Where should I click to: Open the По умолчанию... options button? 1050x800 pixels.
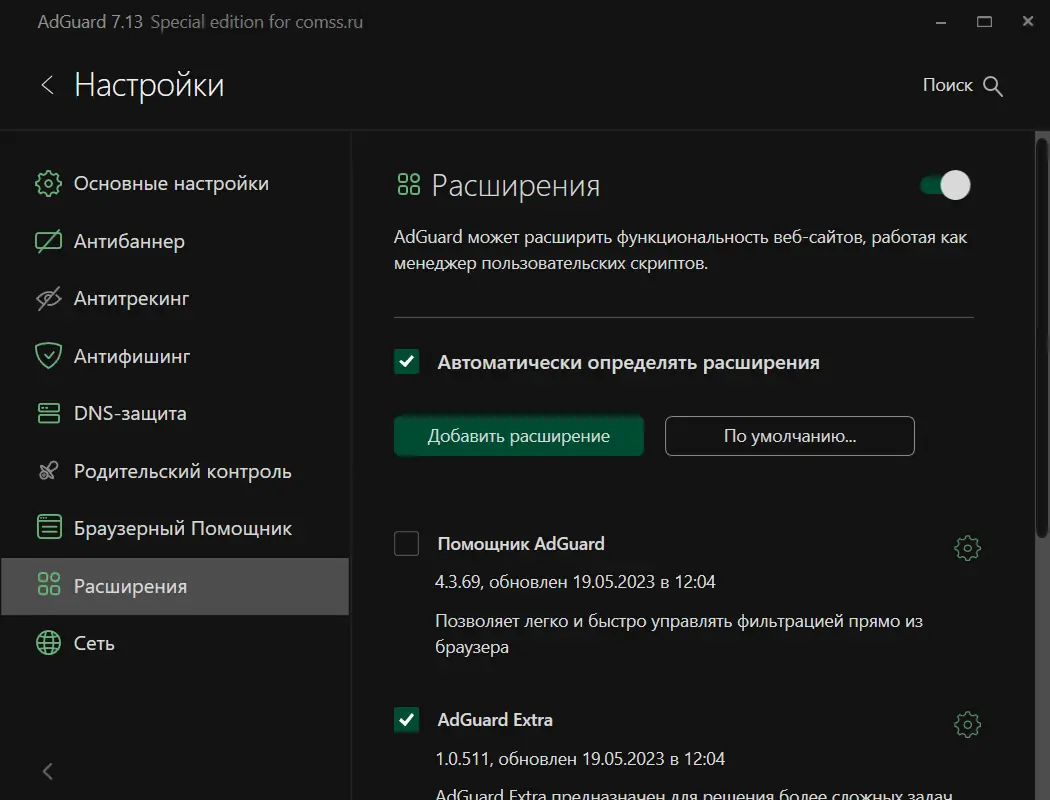(x=789, y=436)
